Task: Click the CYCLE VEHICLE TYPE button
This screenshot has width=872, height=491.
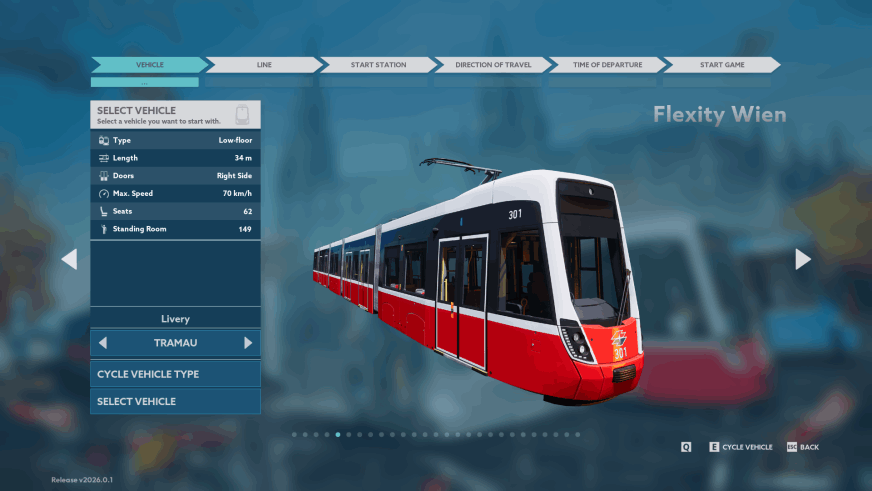Action: click(x=175, y=374)
